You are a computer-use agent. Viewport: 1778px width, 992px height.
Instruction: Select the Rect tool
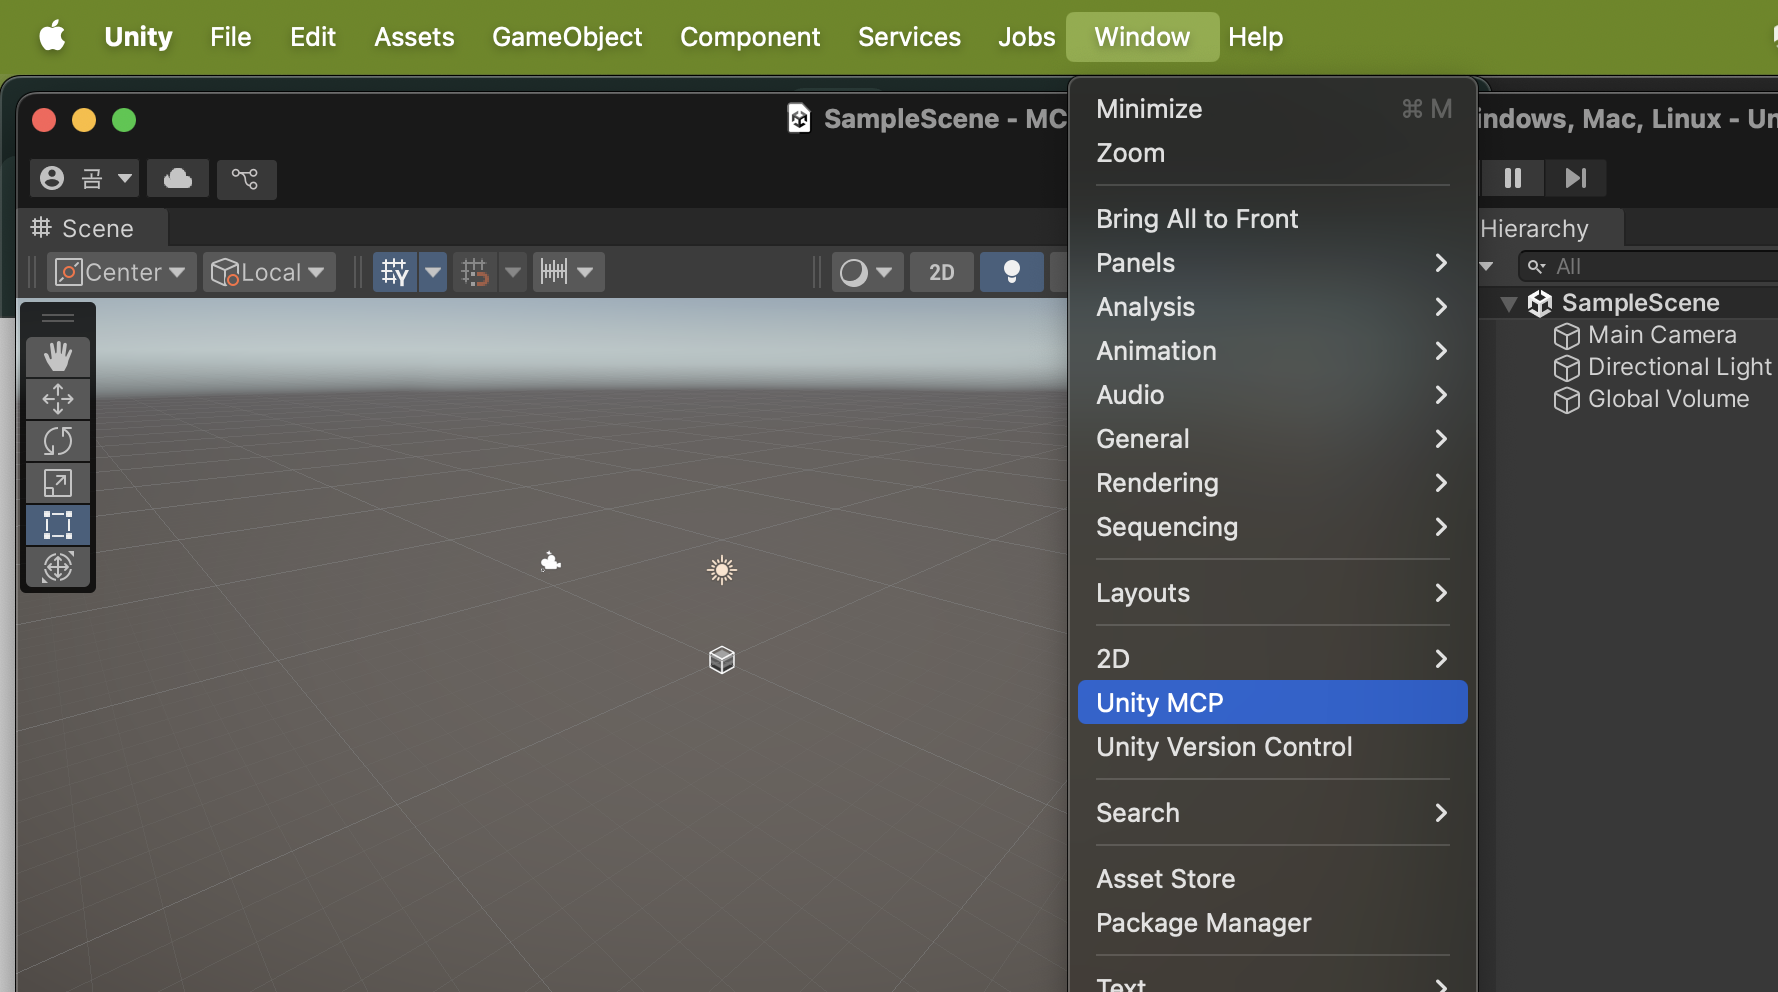click(58, 525)
